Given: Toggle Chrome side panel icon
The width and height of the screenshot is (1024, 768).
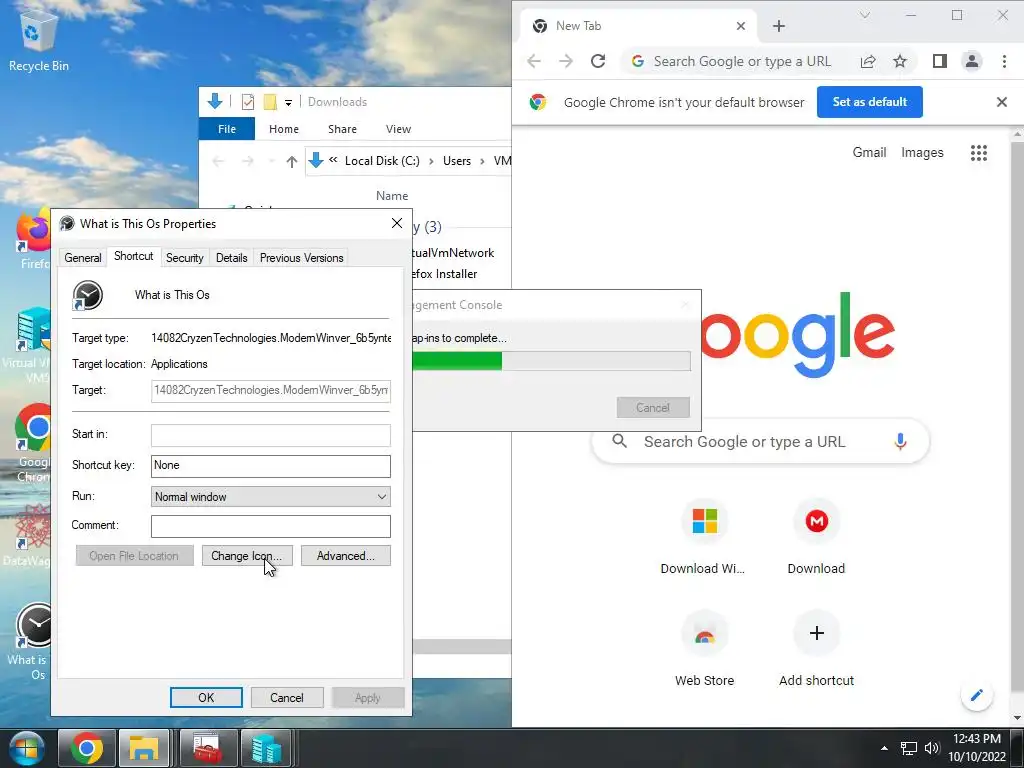Looking at the screenshot, I should pos(940,61).
